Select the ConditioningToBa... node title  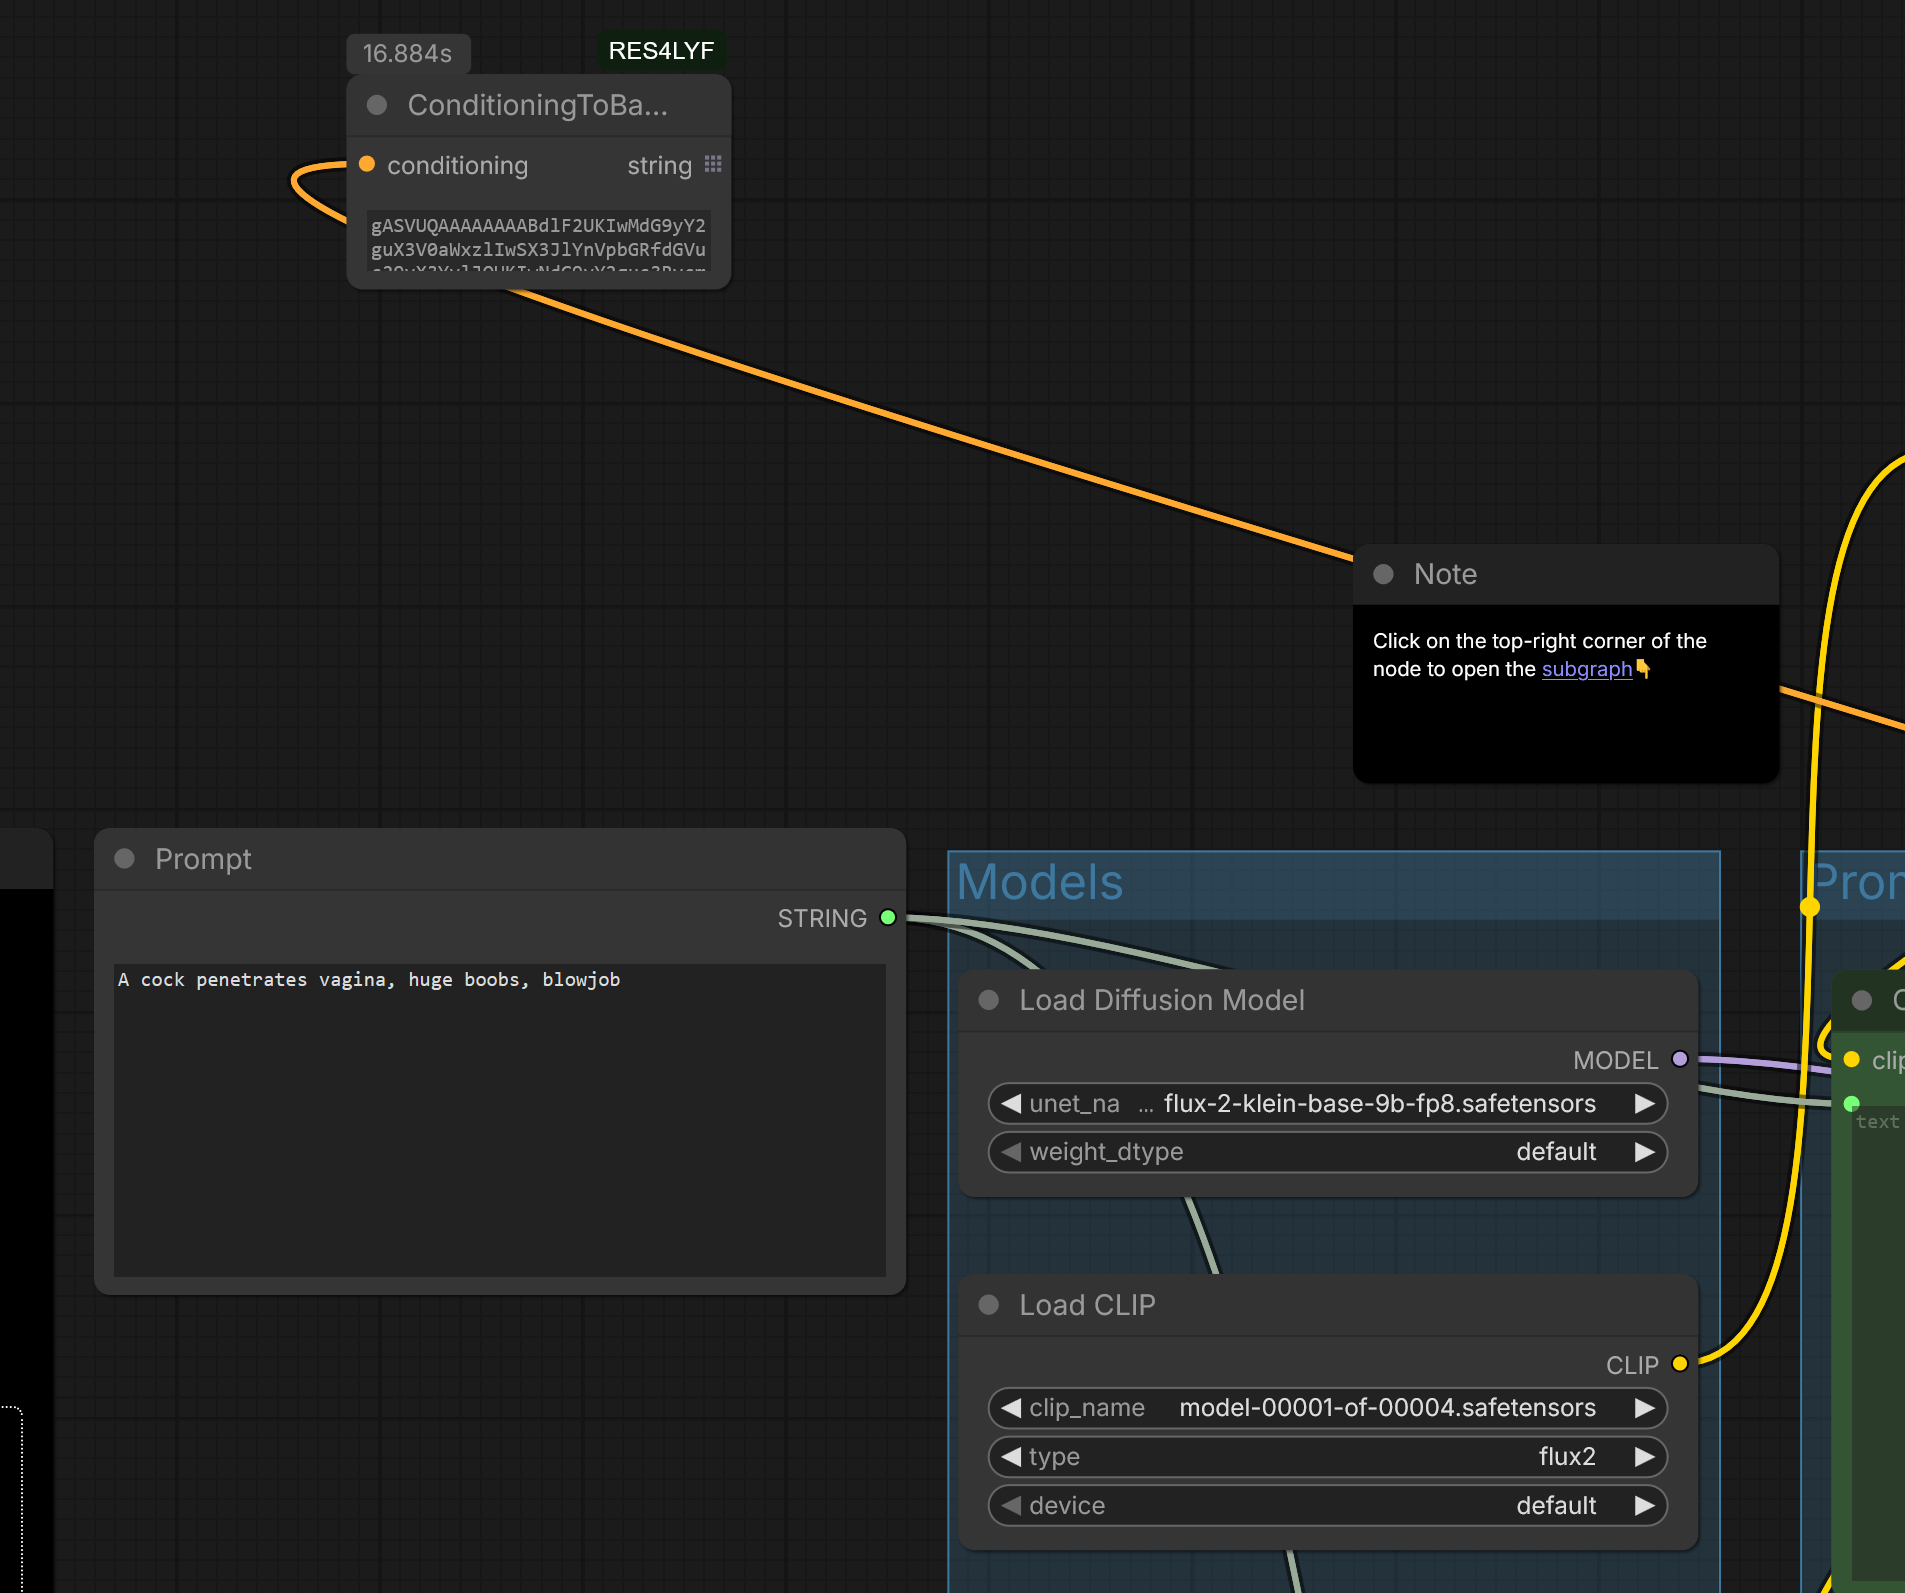point(537,105)
